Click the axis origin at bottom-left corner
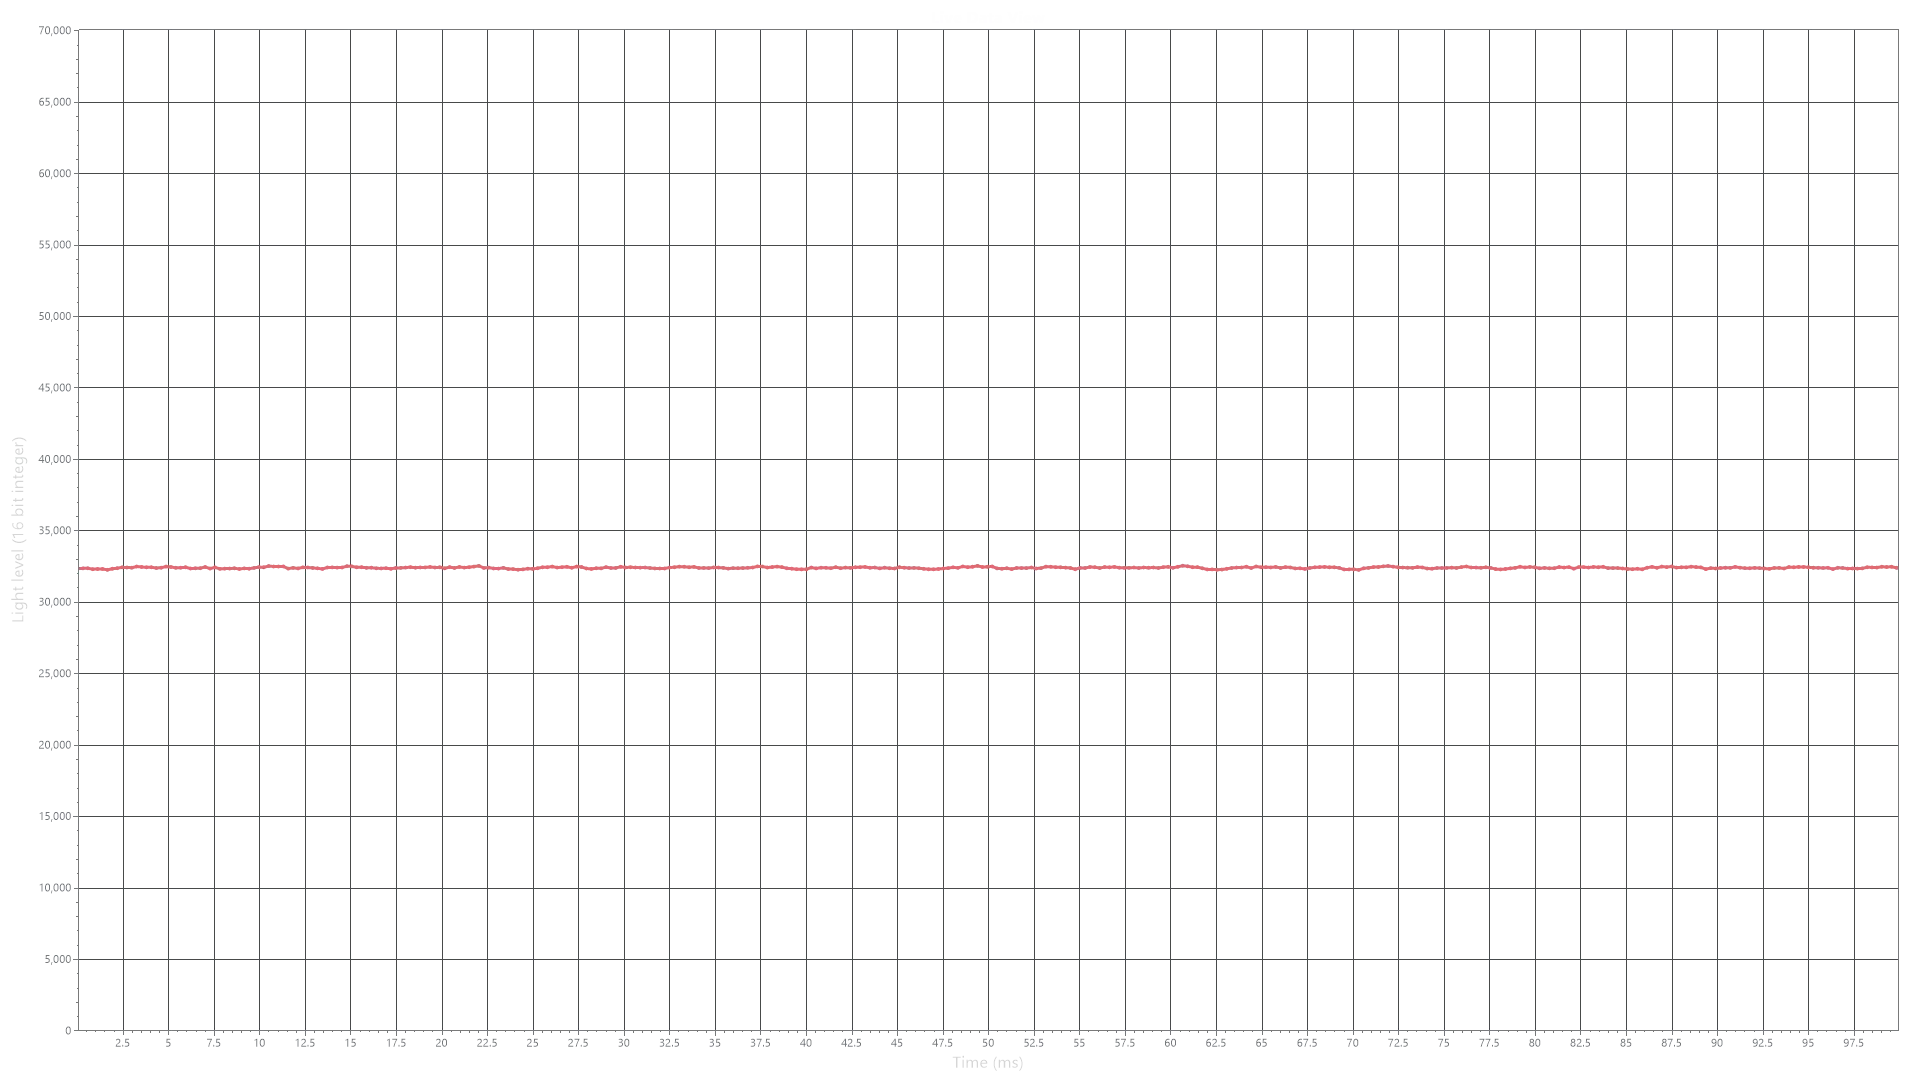1920x1080 pixels. point(76,1027)
